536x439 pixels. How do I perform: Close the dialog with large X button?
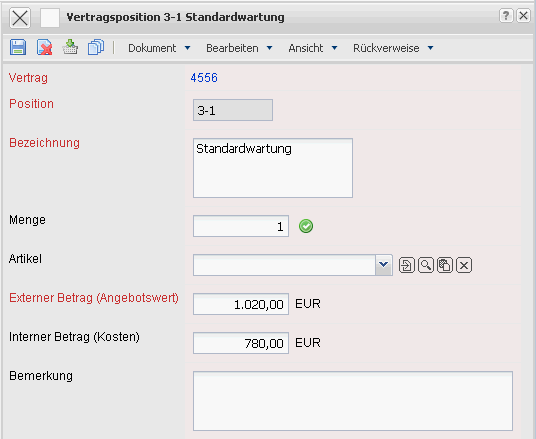pos(20,18)
